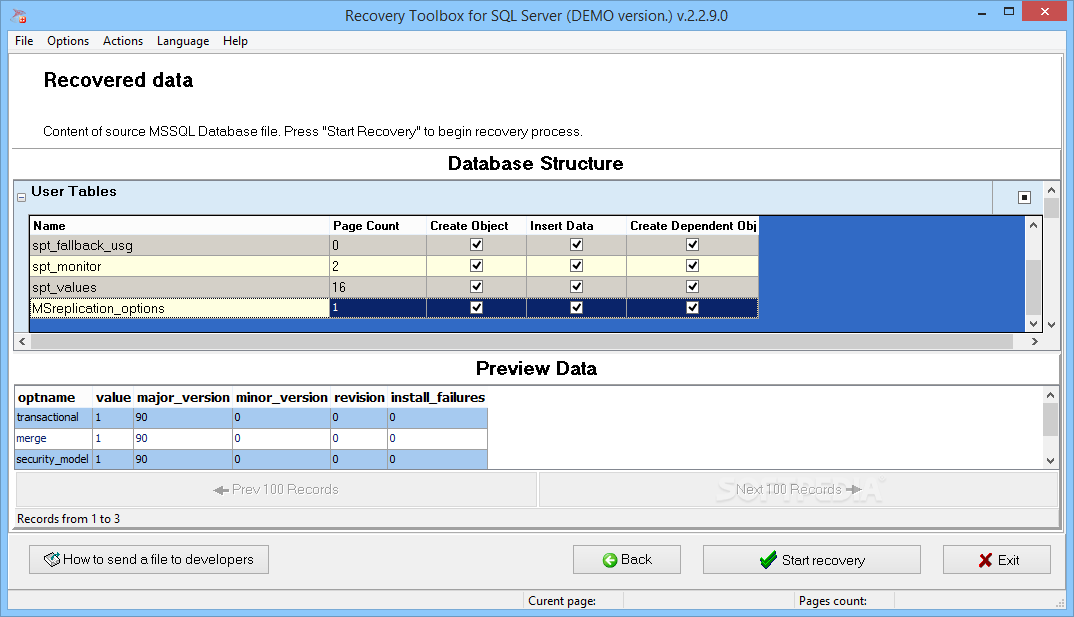
Task: Click Prev 100 Records button
Action: (x=276, y=490)
